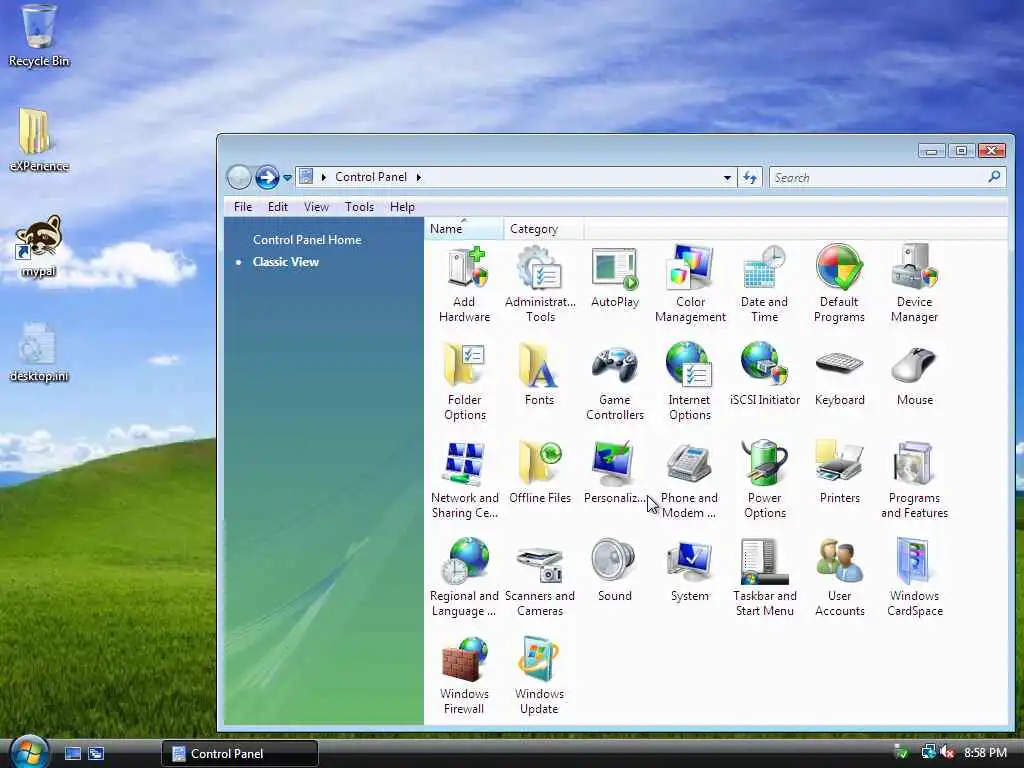Sort items by Name column
This screenshot has height=768, width=1024.
coord(464,229)
